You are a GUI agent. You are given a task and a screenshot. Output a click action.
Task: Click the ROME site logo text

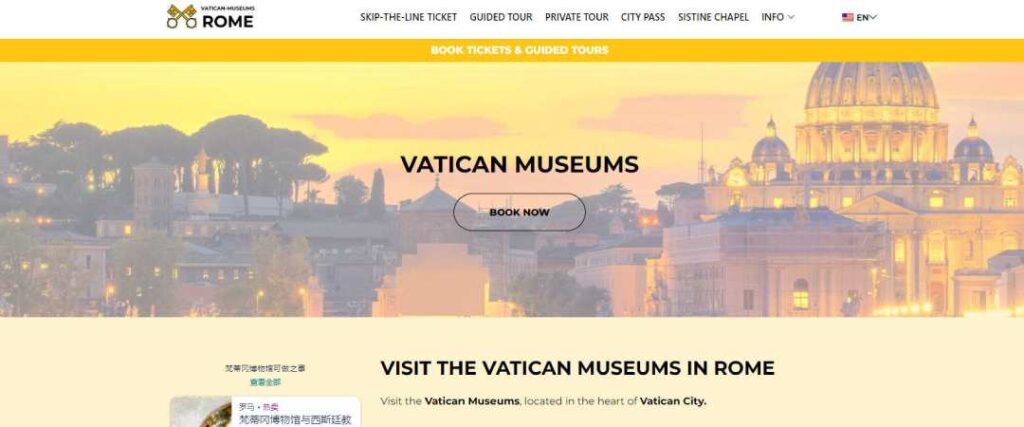(x=227, y=21)
